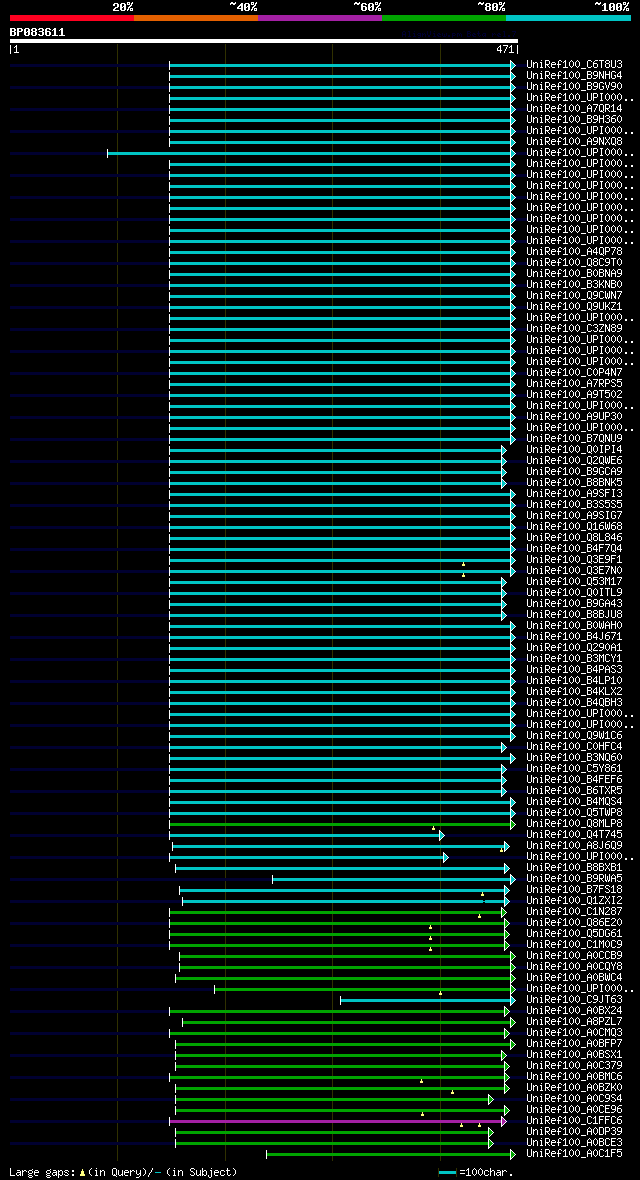This screenshot has width=640, height=1180.
Task: Click the =100char scale legend bar
Action: coord(447,1172)
